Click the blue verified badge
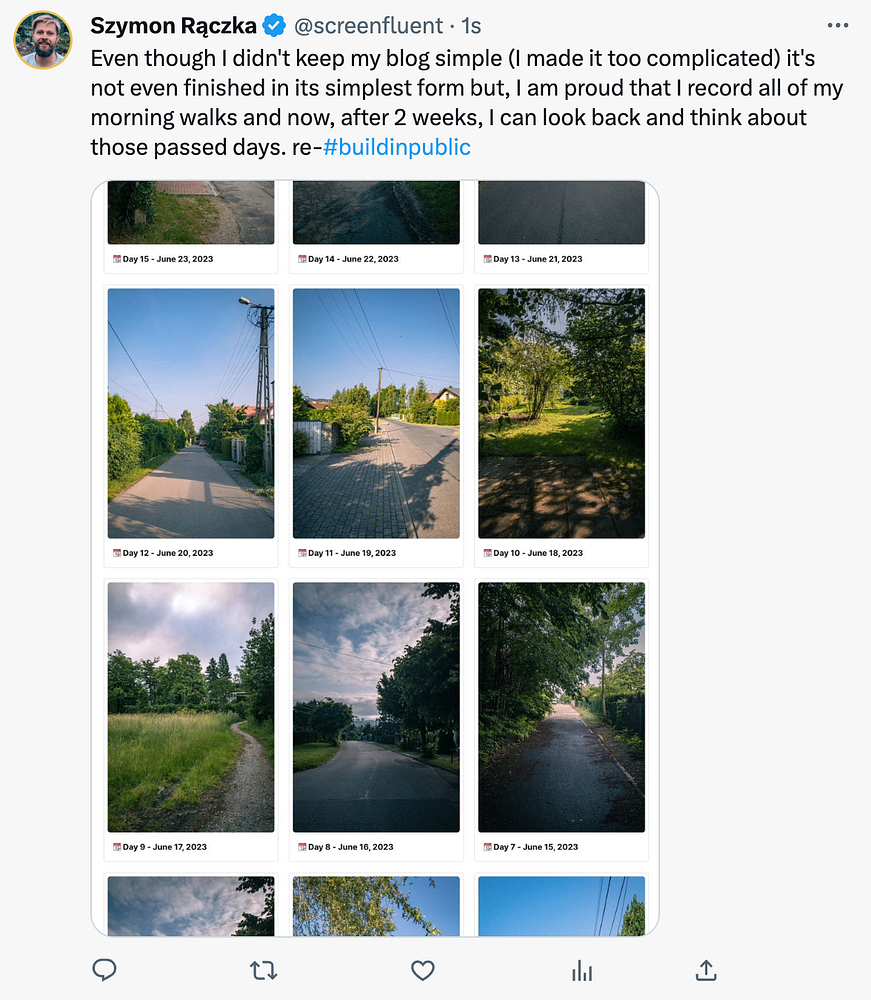The height and width of the screenshot is (1000, 871). [274, 26]
